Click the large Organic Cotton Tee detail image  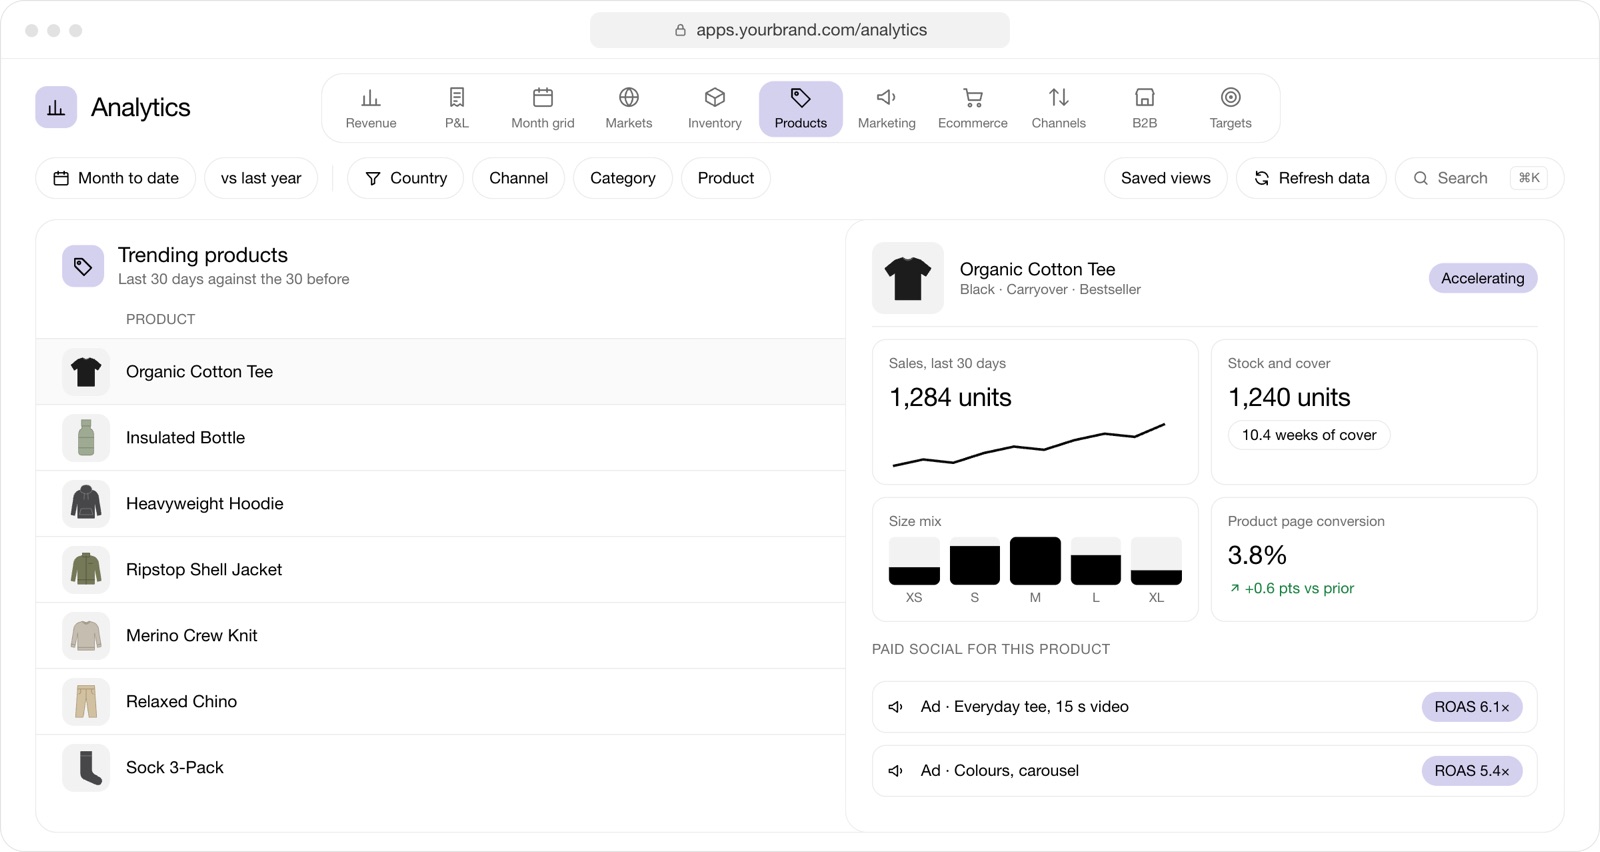[x=908, y=278]
